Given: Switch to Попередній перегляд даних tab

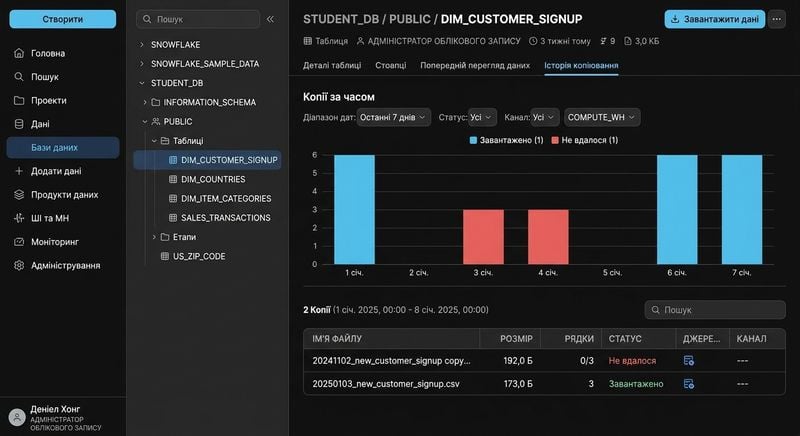Looking at the screenshot, I should pyautogui.click(x=475, y=65).
